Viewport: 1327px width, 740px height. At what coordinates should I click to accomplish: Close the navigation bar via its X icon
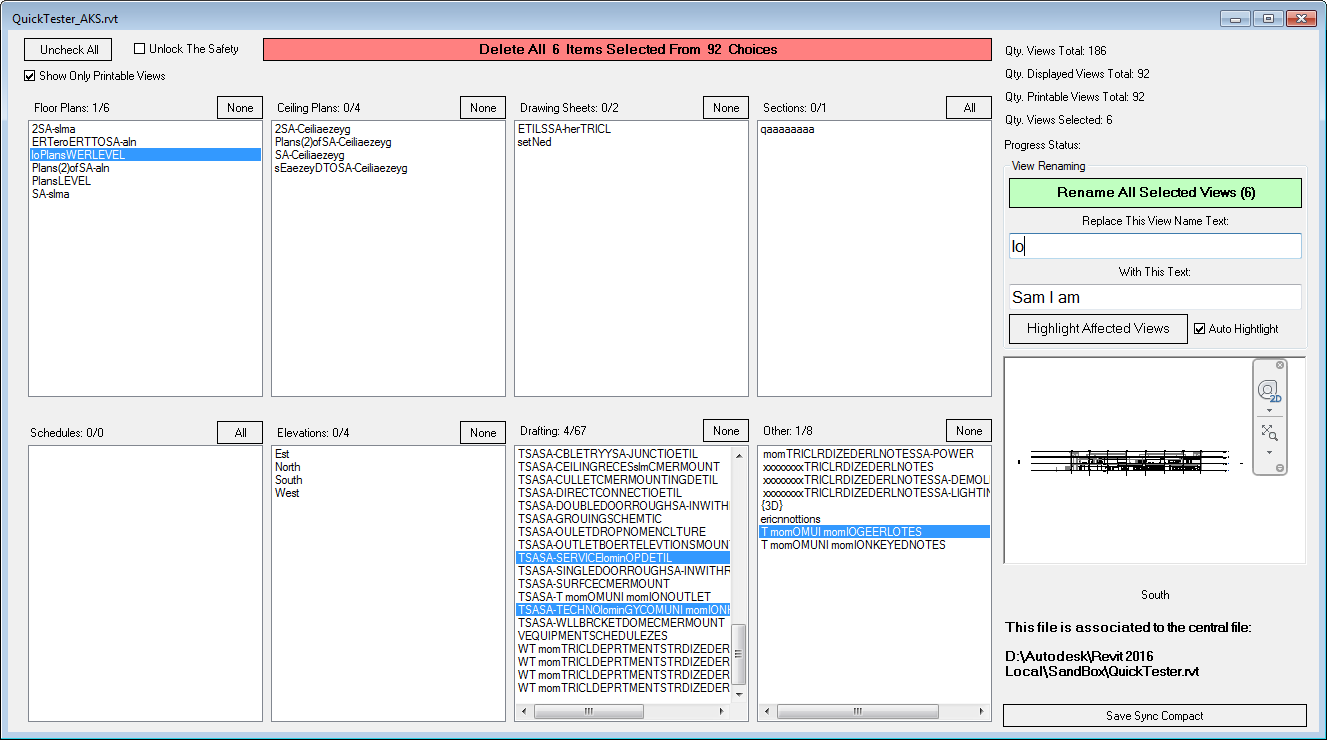(1280, 365)
